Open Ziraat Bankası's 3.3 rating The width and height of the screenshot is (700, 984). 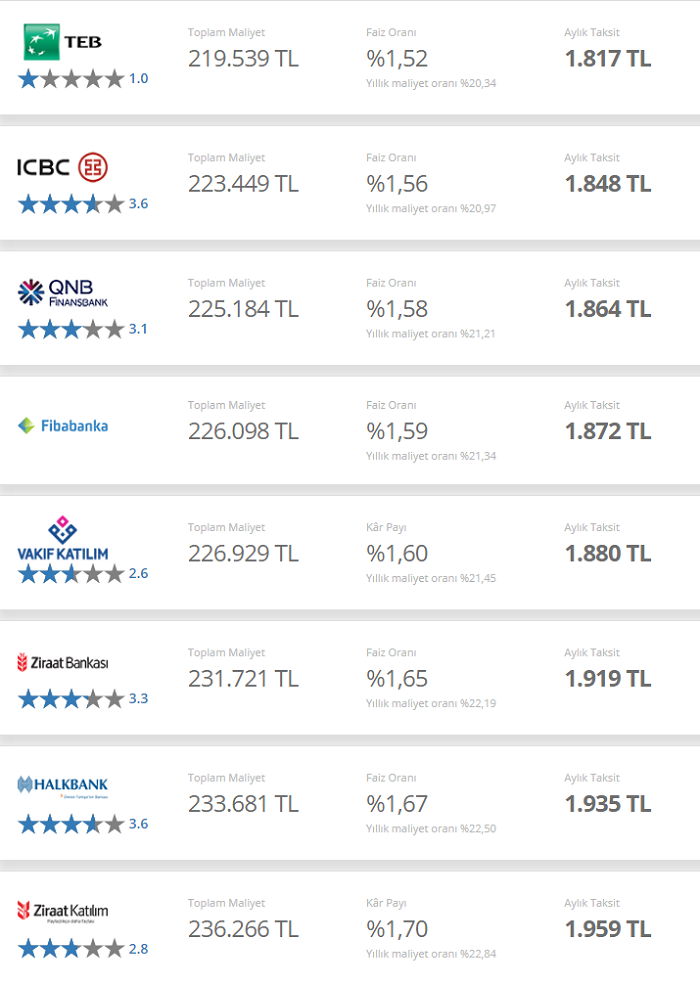tap(82, 699)
